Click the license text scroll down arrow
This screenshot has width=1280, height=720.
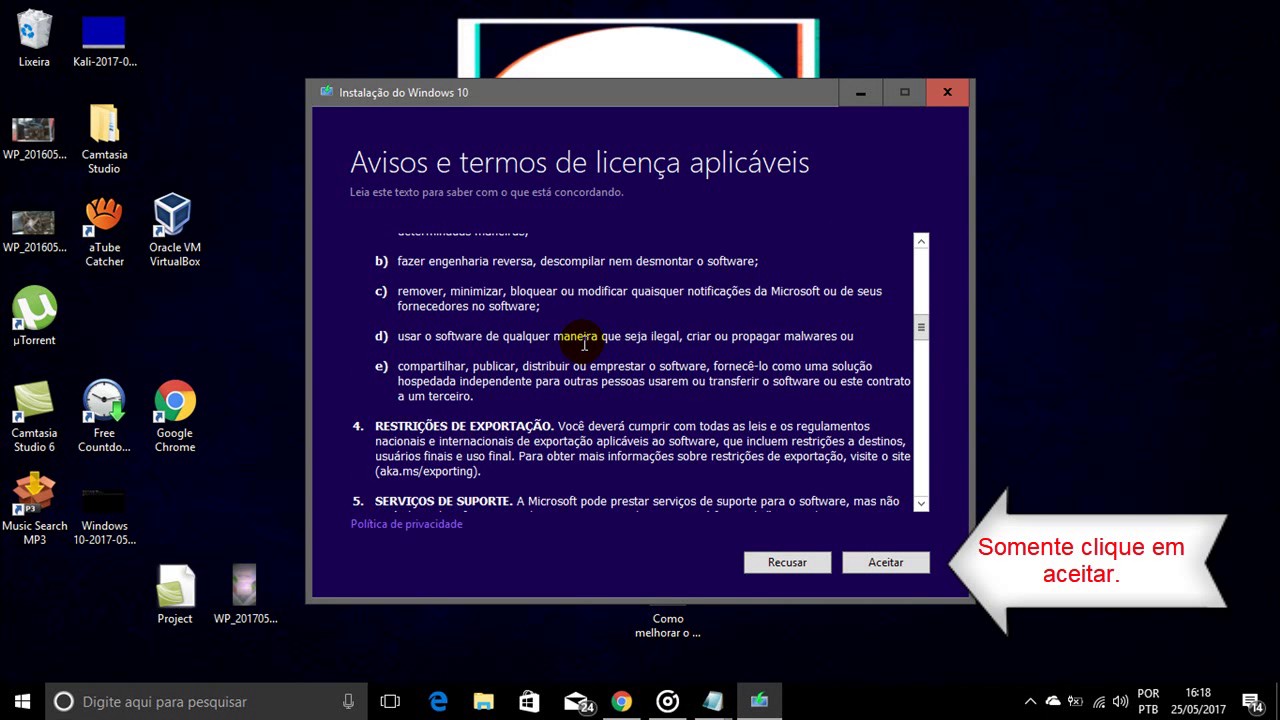tap(921, 503)
